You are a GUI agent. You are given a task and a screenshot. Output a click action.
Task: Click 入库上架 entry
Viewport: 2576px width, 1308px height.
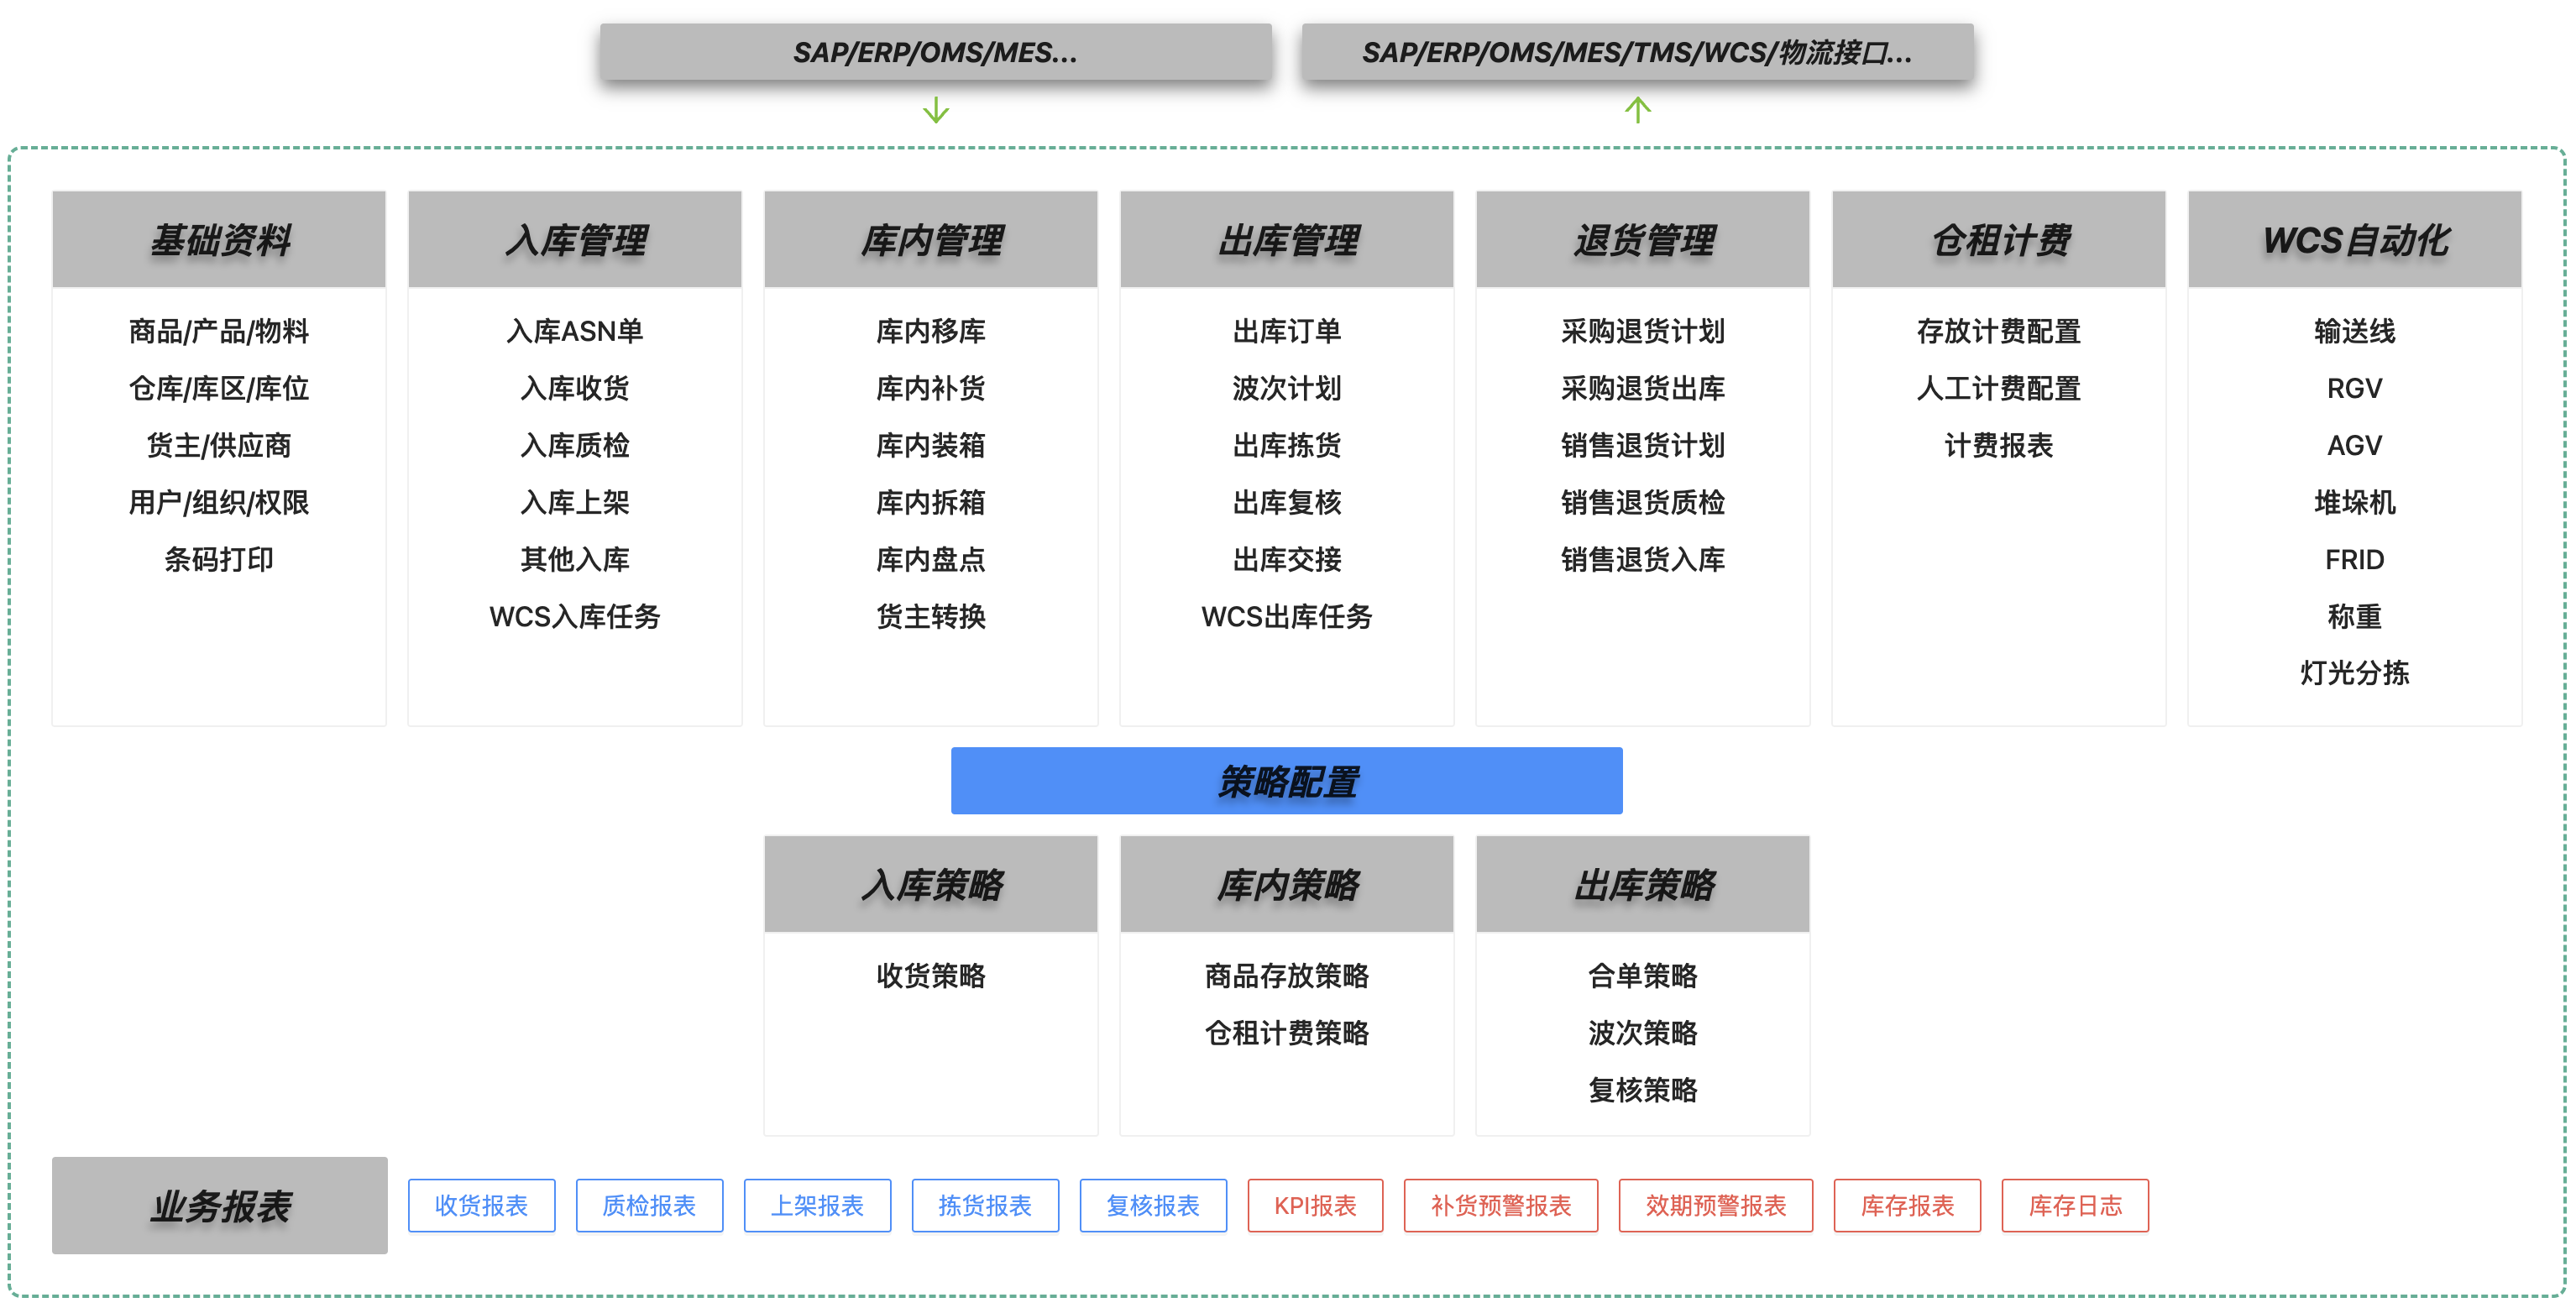[575, 502]
